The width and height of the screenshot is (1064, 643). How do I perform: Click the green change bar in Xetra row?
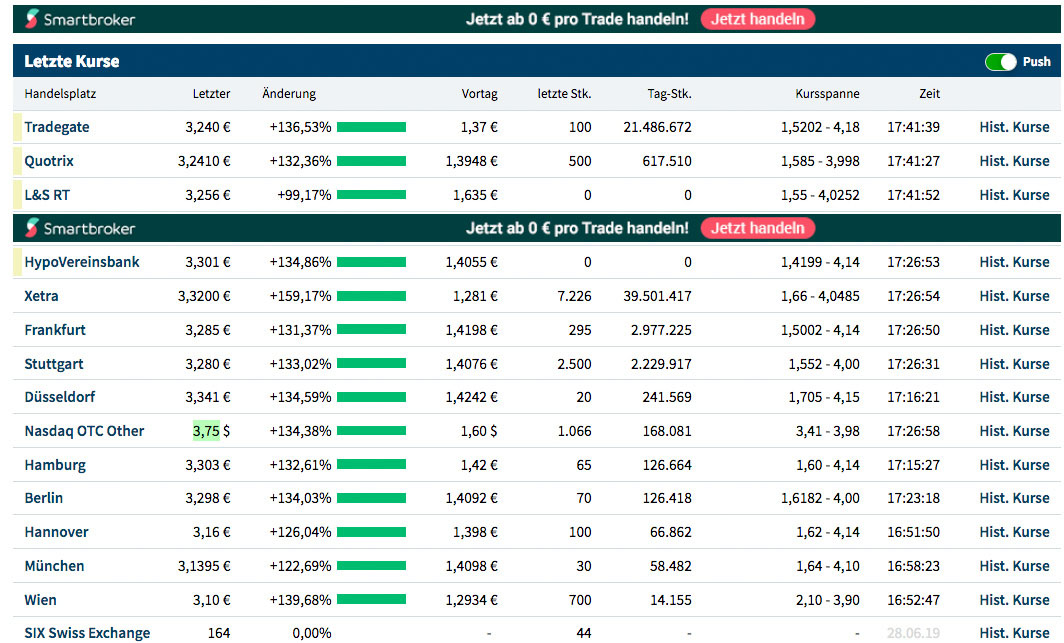pyautogui.click(x=371, y=296)
